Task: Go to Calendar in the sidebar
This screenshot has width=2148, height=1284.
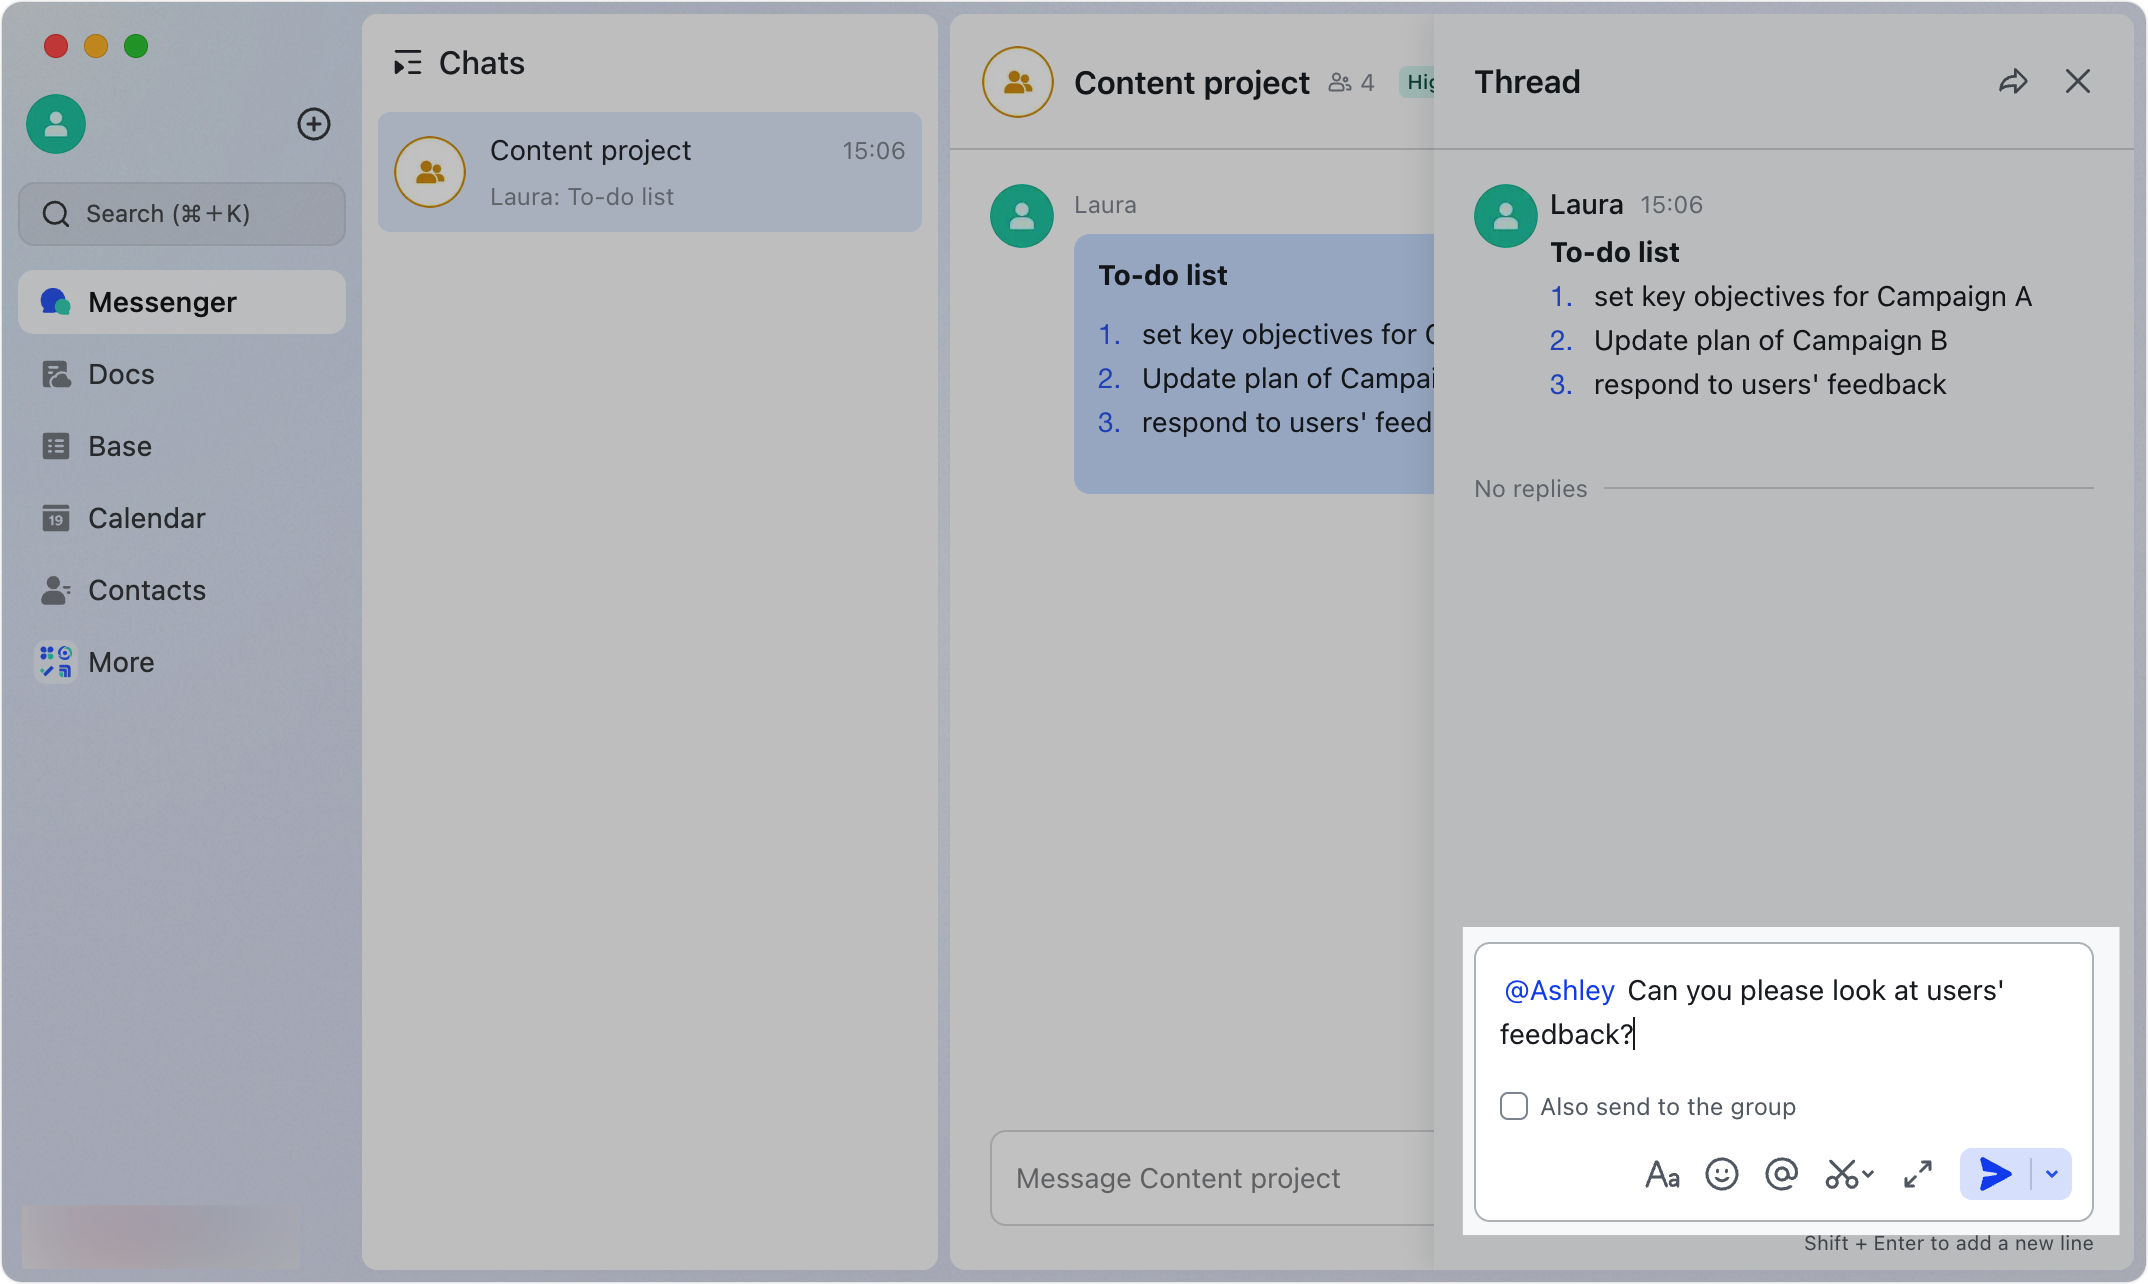Action: coord(146,518)
